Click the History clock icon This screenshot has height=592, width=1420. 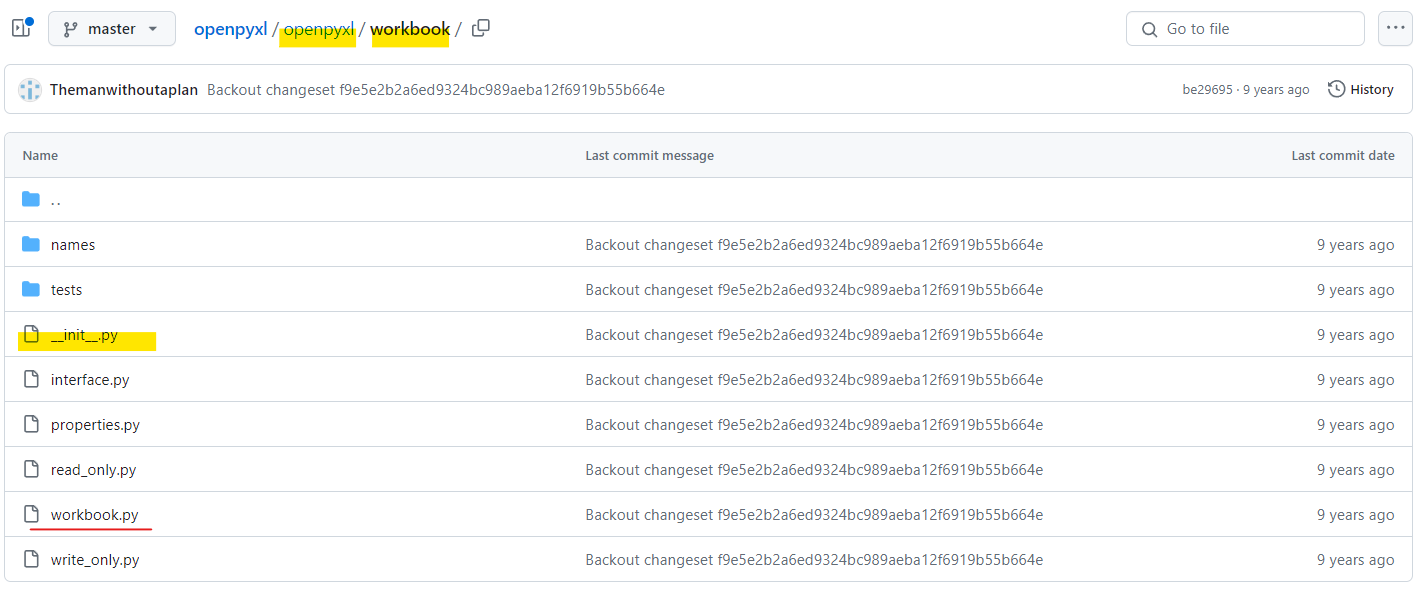pos(1336,89)
